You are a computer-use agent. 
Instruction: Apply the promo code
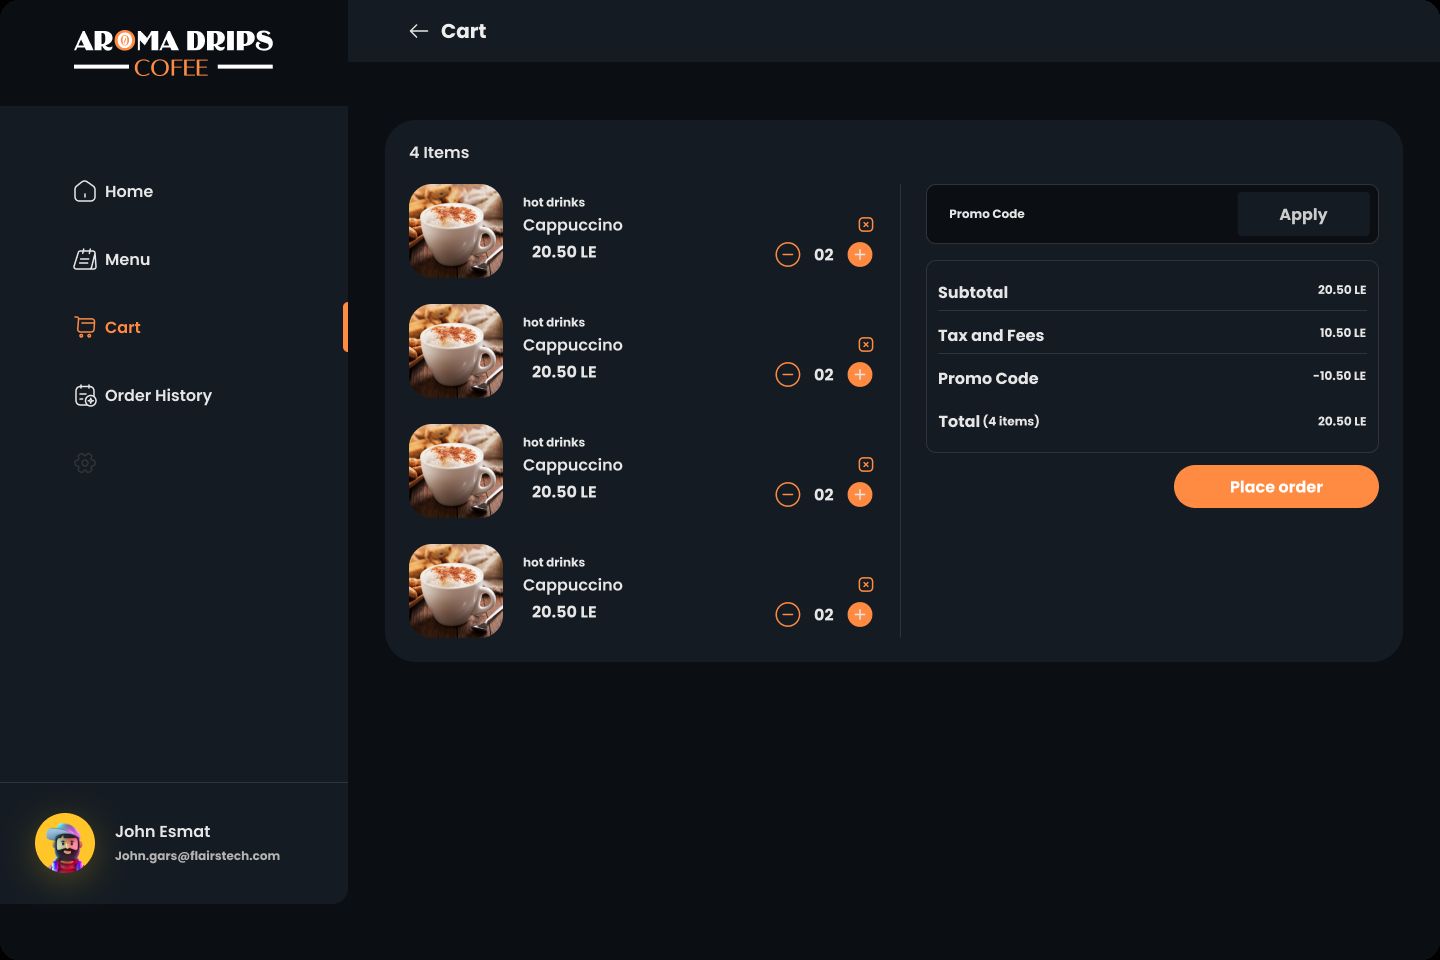1303,214
